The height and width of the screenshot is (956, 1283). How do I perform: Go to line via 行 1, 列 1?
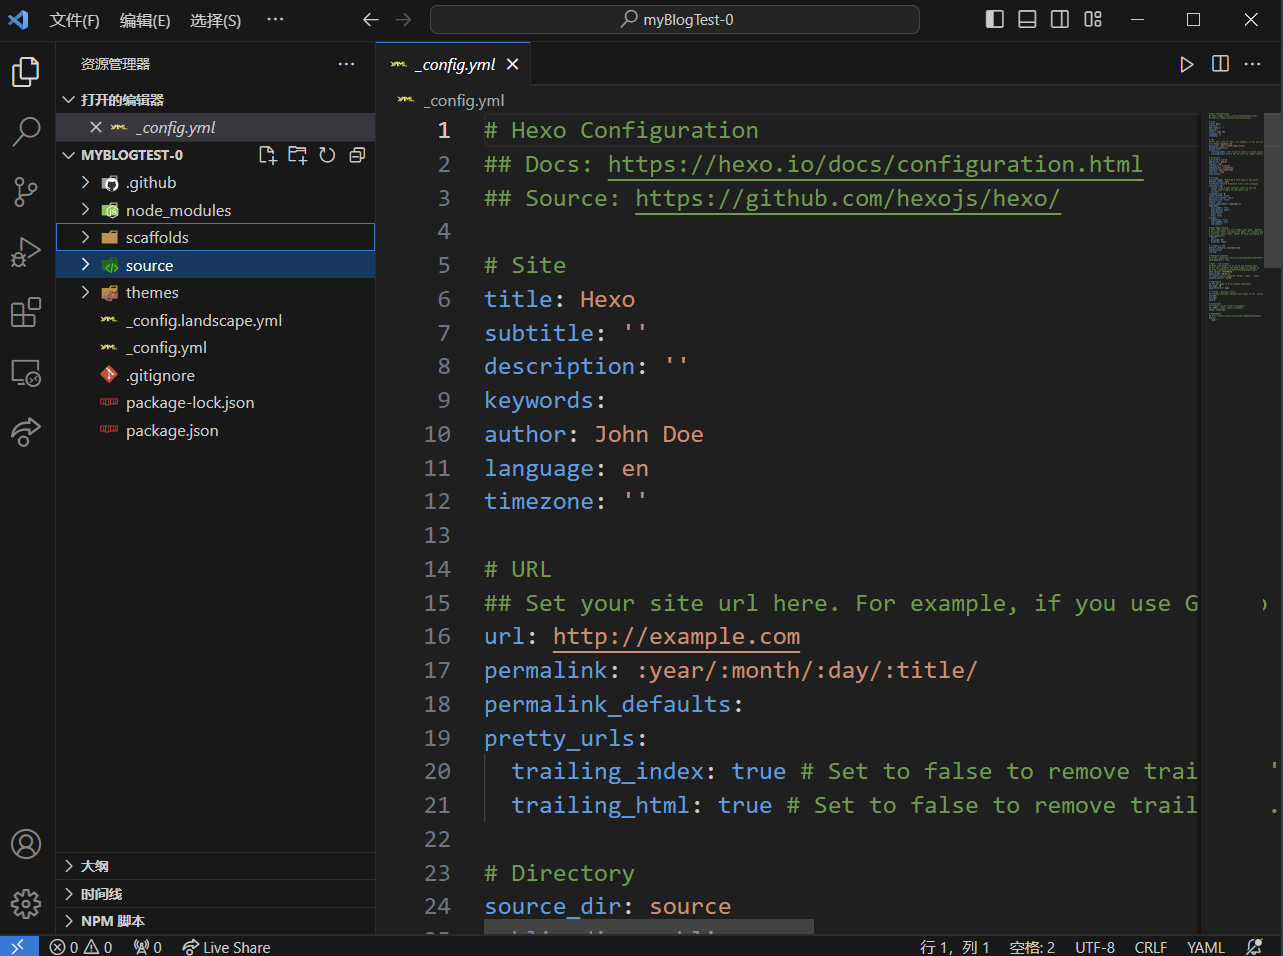click(x=954, y=947)
